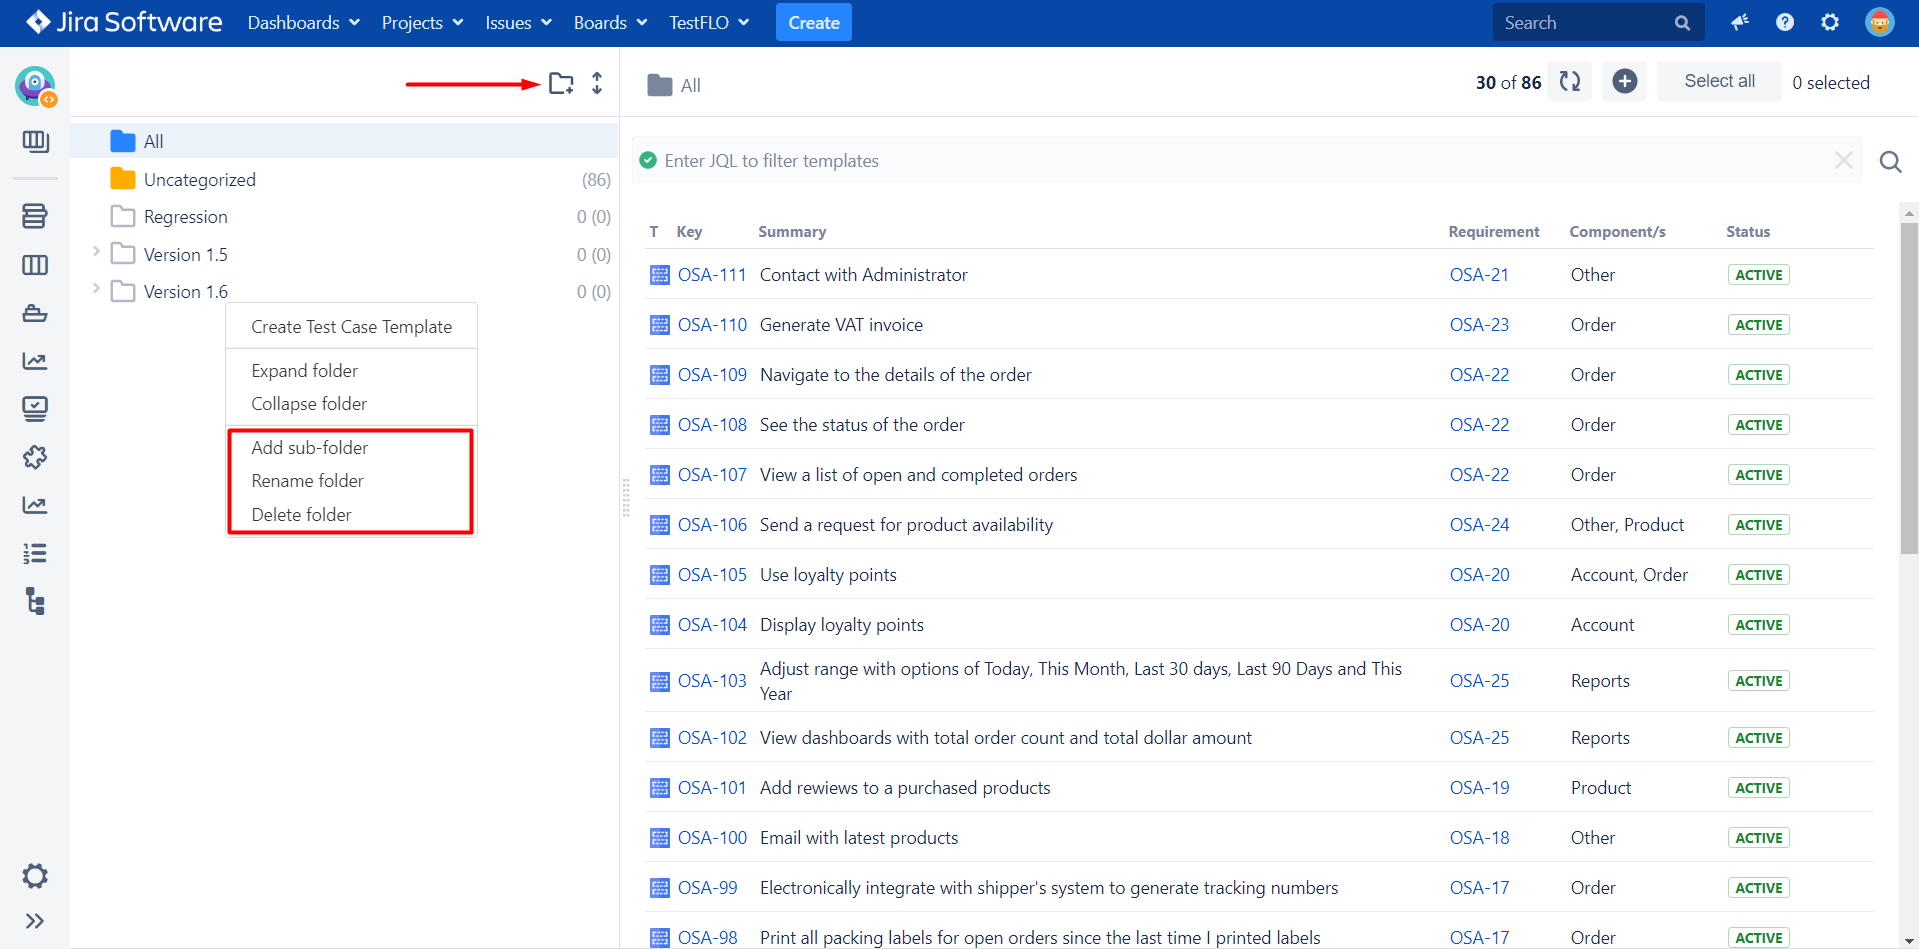Screen dimensions: 1919x949
Task: Click the project avatar in sidebar
Action: click(35, 86)
